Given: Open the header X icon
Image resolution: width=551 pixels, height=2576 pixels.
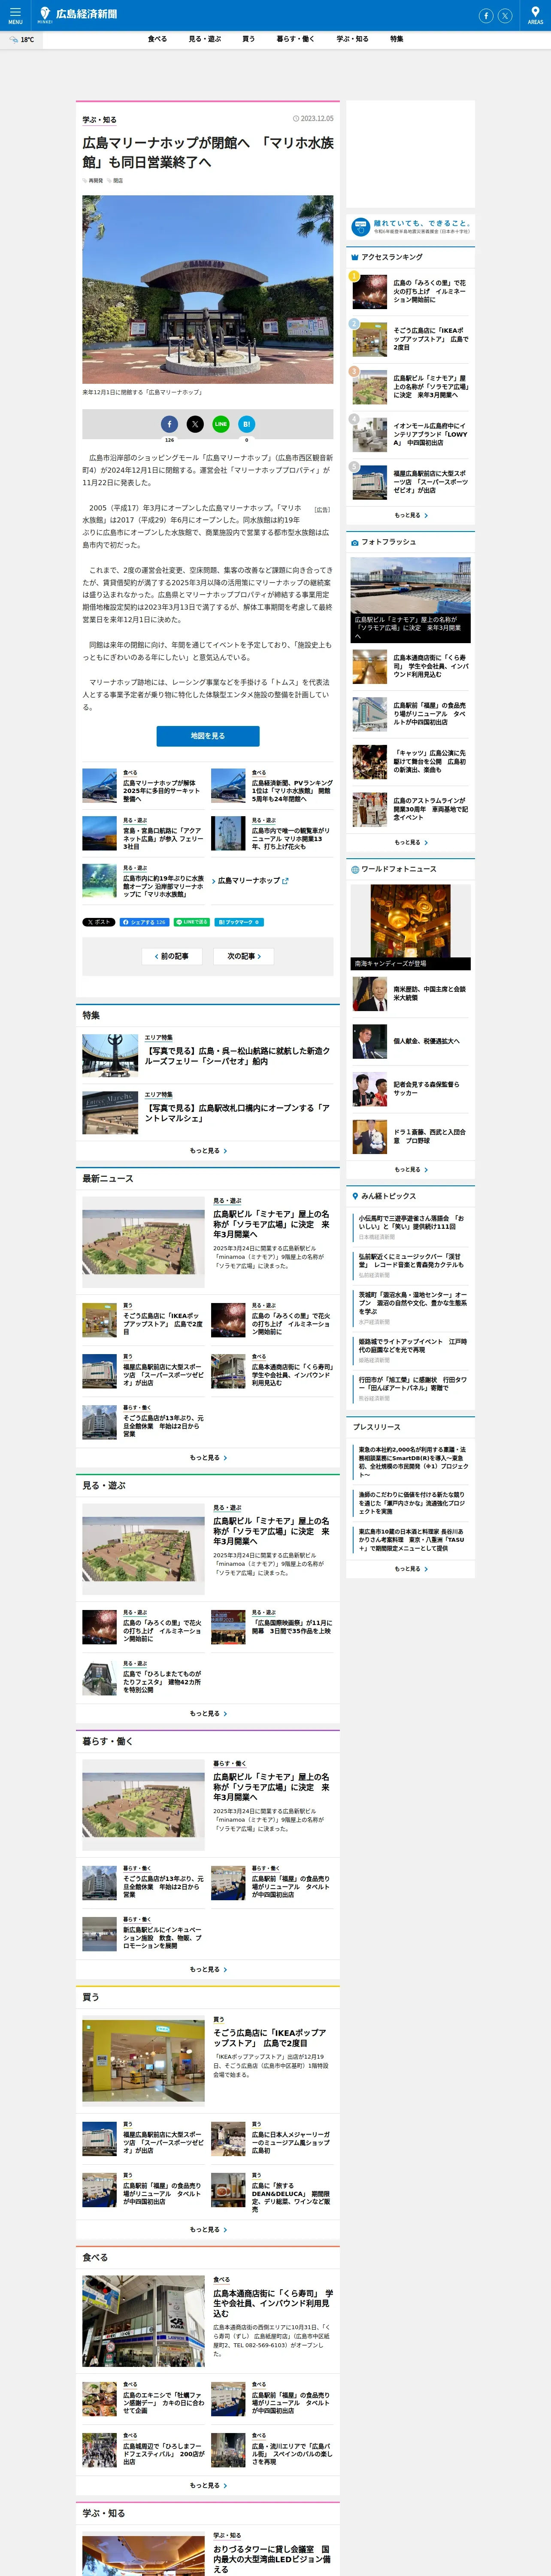Looking at the screenshot, I should 505,15.
